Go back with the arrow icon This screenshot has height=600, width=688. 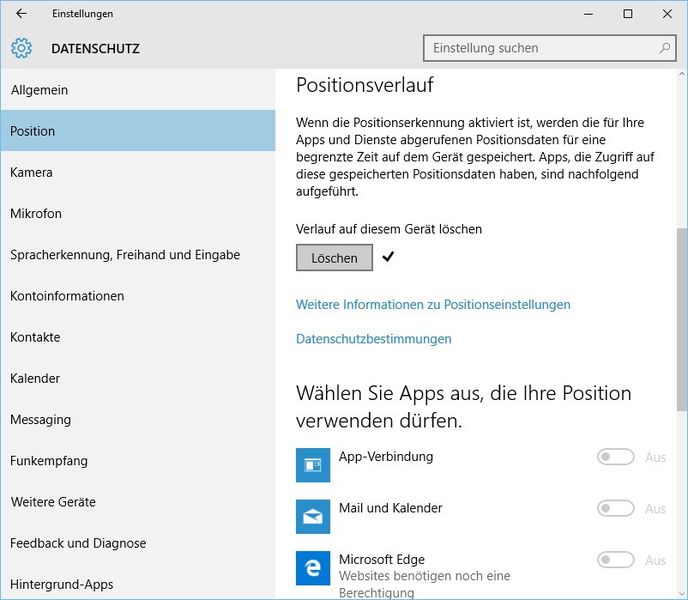21,14
